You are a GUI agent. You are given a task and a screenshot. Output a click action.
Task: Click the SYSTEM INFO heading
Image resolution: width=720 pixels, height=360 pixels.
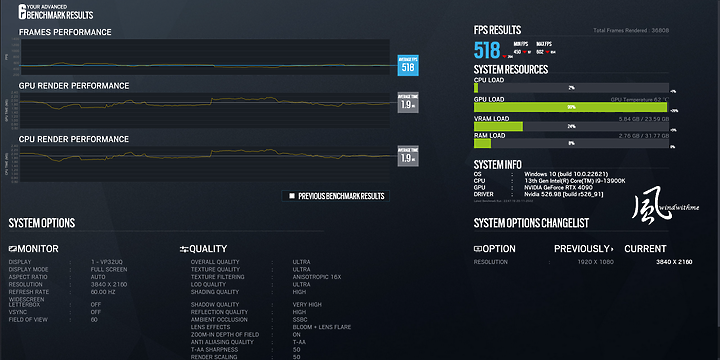tap(498, 165)
